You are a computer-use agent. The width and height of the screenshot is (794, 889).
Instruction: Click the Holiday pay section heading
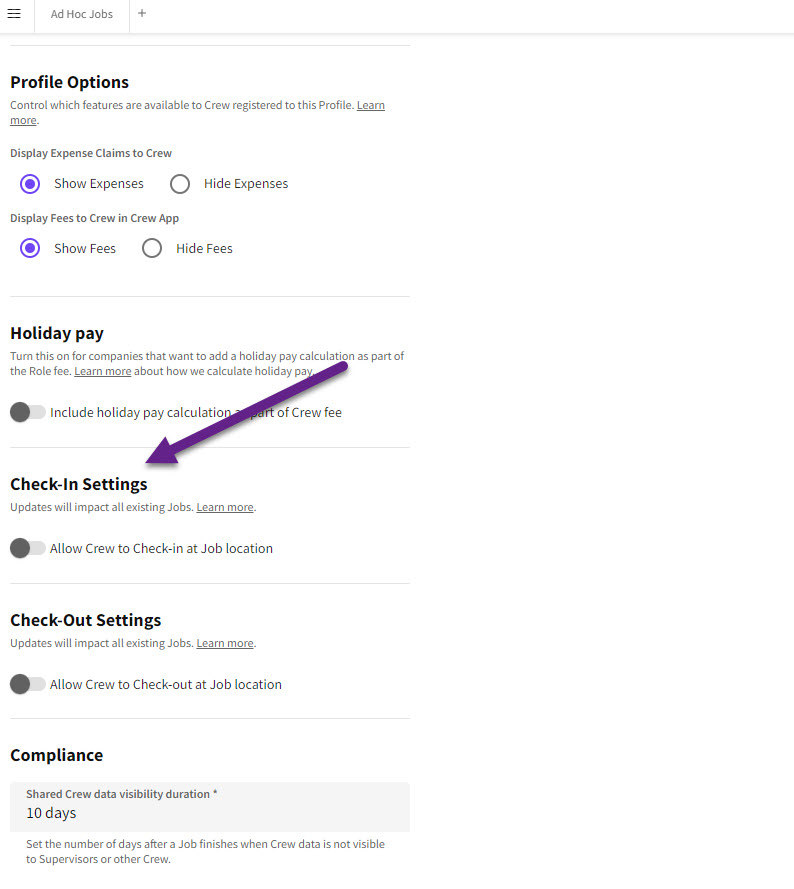tap(57, 333)
